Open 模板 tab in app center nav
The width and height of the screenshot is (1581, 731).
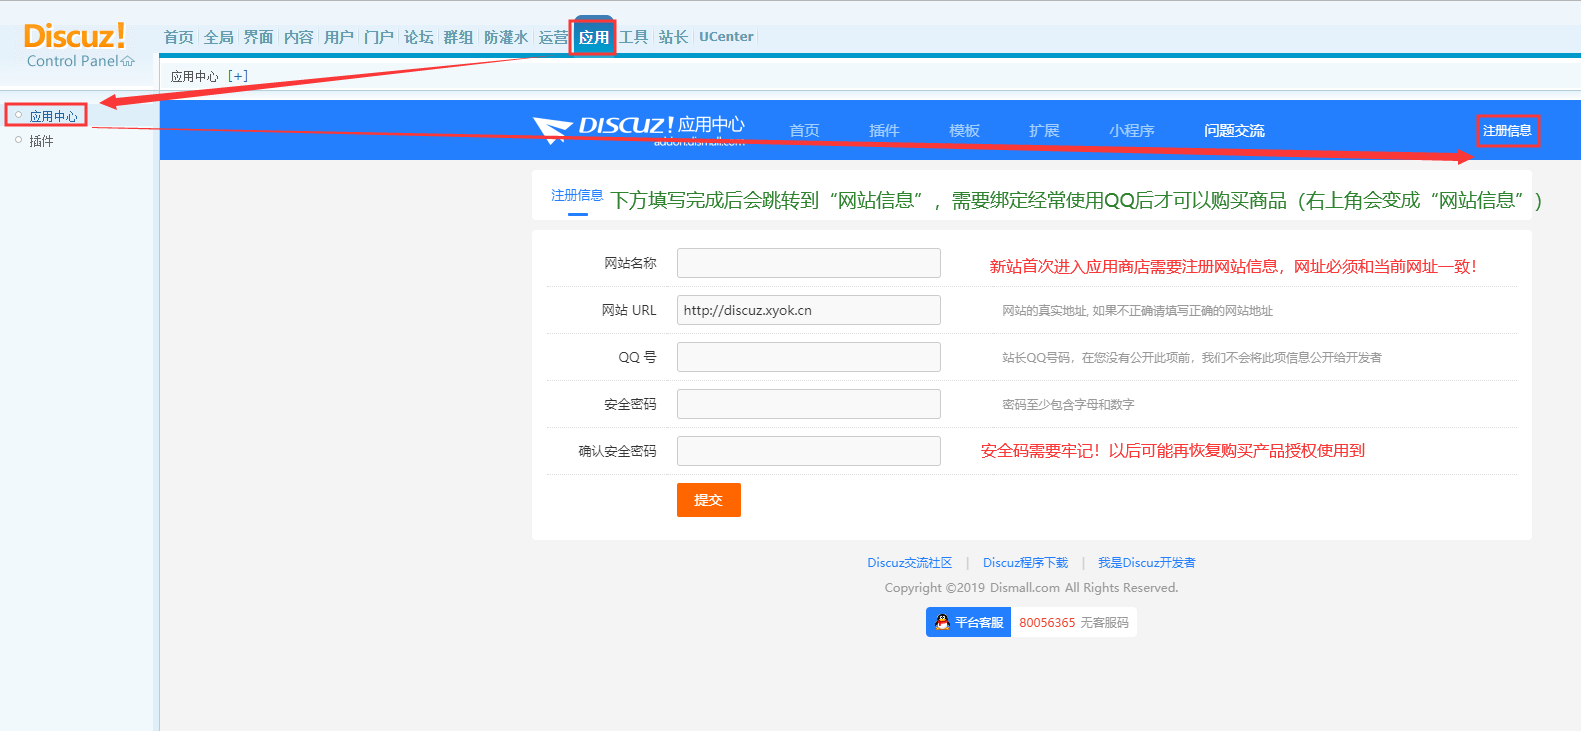click(x=964, y=131)
